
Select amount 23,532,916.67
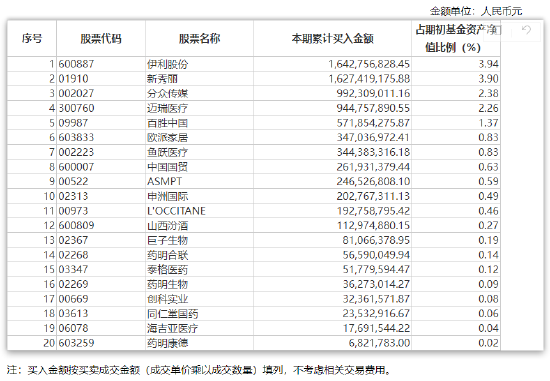[376, 313]
